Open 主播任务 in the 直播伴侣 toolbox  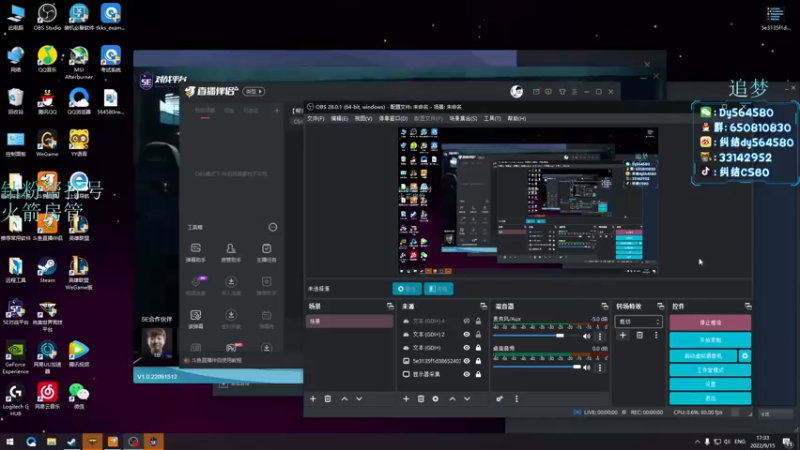(x=266, y=253)
